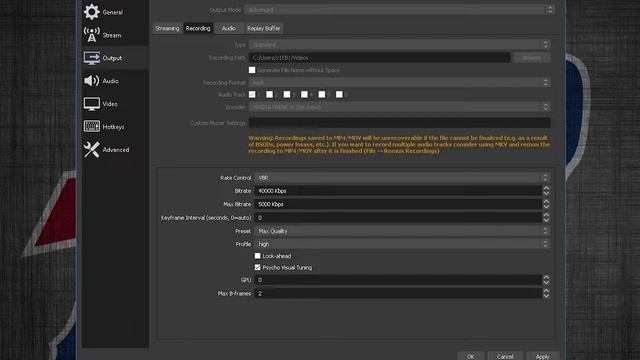
Task: Click the Recording Path field
Action: 380,58
